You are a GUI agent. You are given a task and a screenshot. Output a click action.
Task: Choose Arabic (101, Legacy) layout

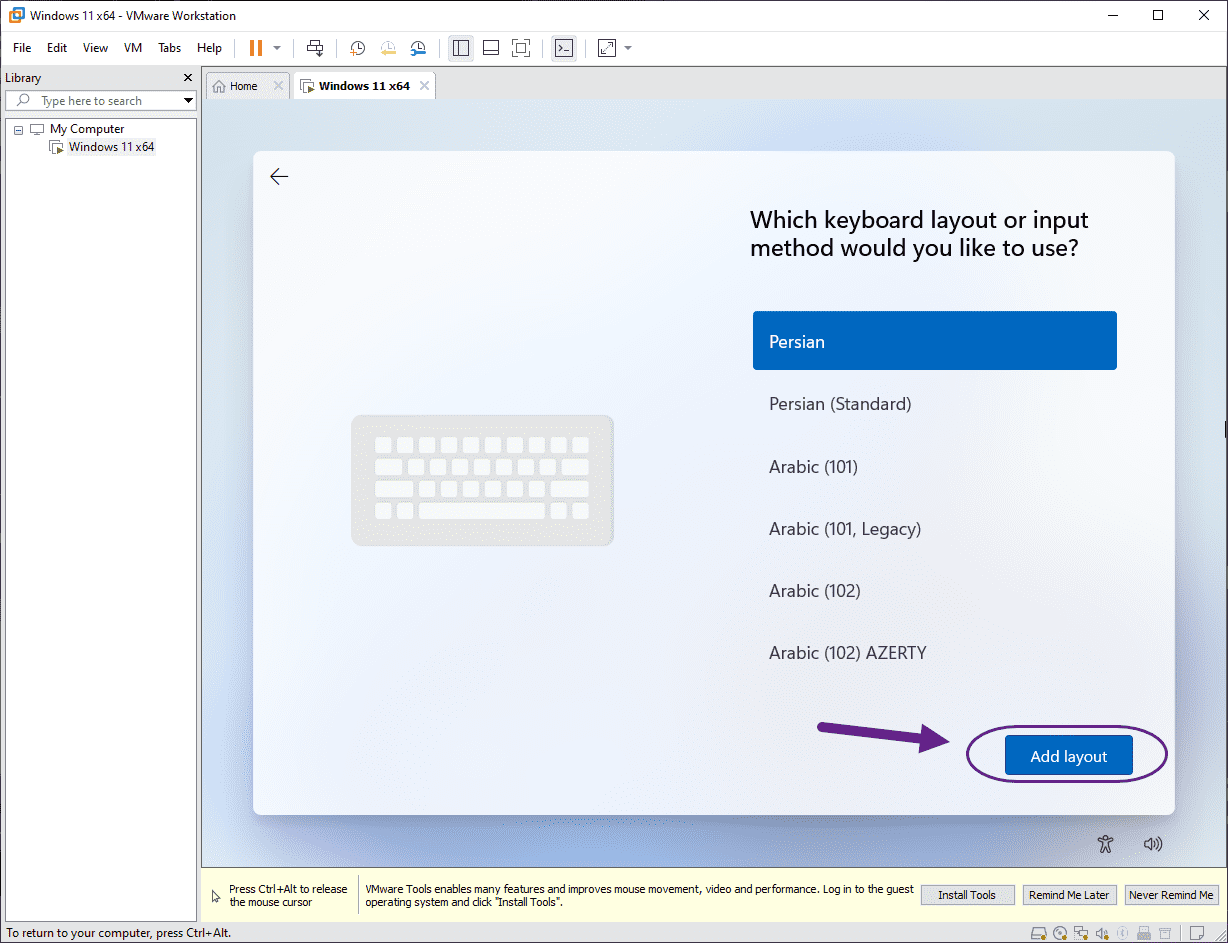coord(935,529)
